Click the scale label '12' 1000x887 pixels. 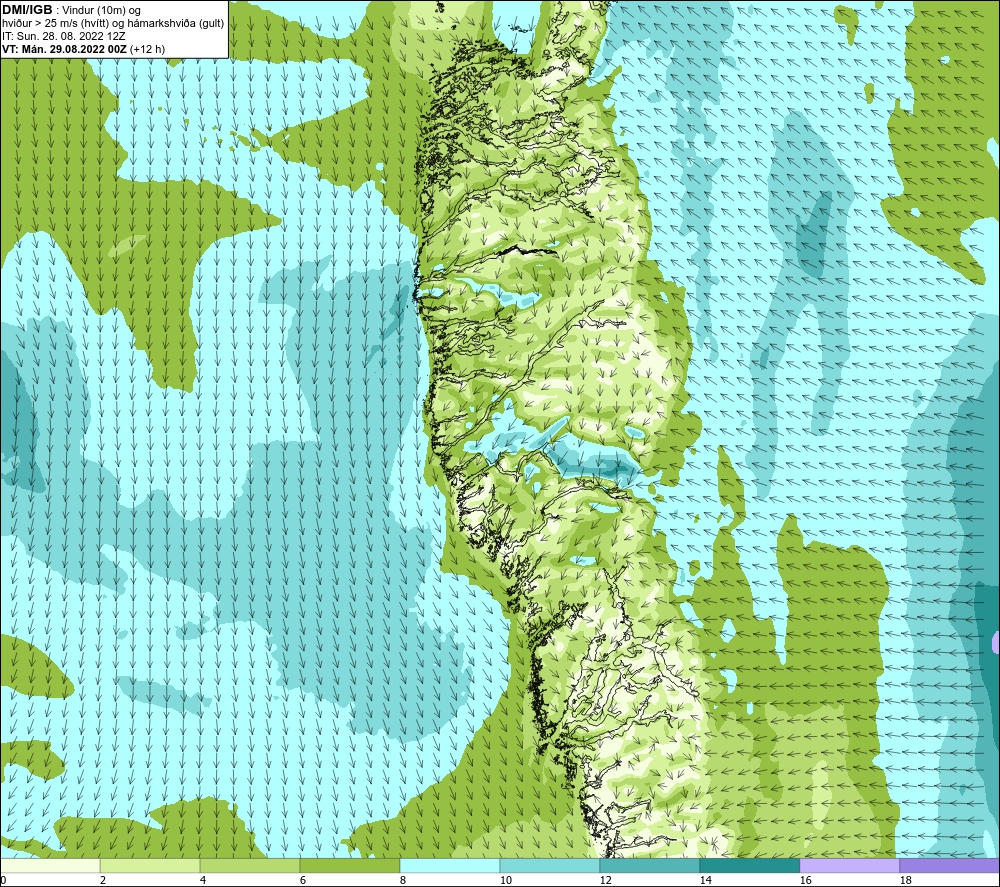point(605,881)
